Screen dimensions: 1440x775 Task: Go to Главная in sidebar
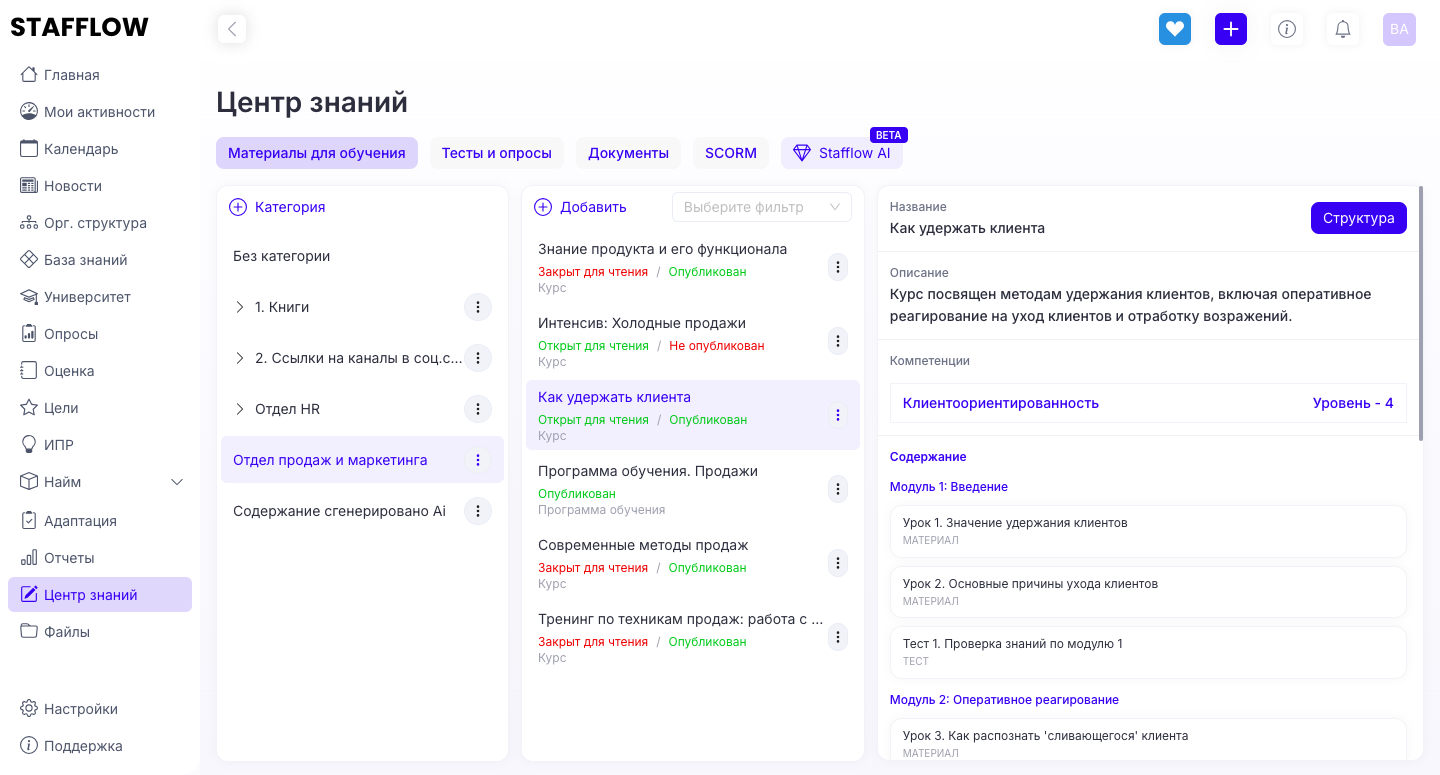pyautogui.click(x=100, y=75)
